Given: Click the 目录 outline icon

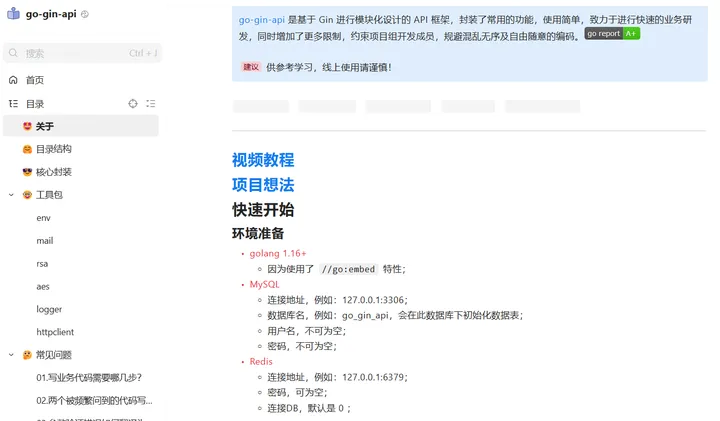Looking at the screenshot, I should pyautogui.click(x=13, y=104).
